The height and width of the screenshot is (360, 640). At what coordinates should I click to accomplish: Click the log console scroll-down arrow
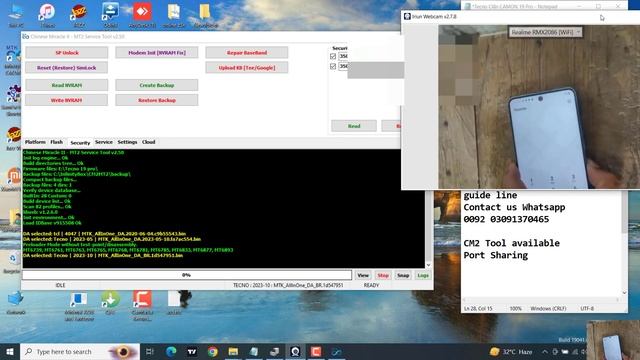point(429,264)
